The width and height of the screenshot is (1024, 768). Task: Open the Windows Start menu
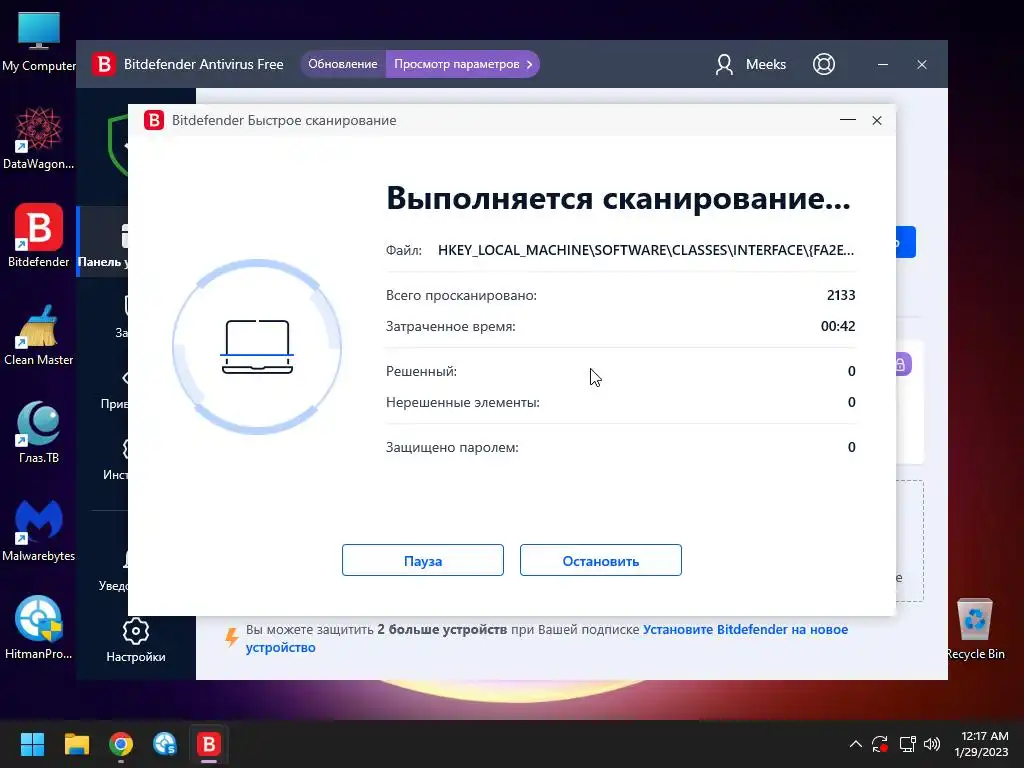[x=32, y=744]
